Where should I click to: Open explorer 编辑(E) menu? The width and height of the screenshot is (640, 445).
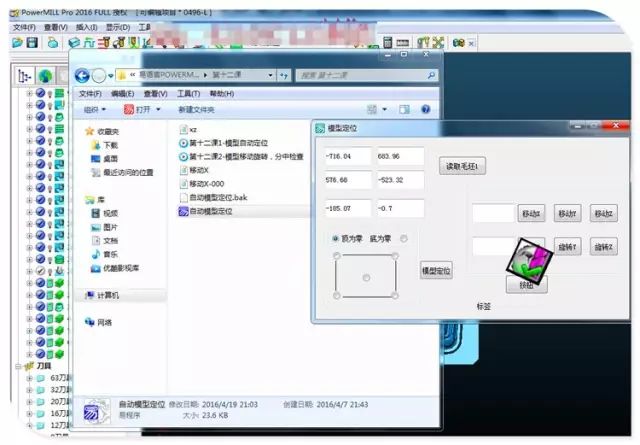pyautogui.click(x=122, y=94)
